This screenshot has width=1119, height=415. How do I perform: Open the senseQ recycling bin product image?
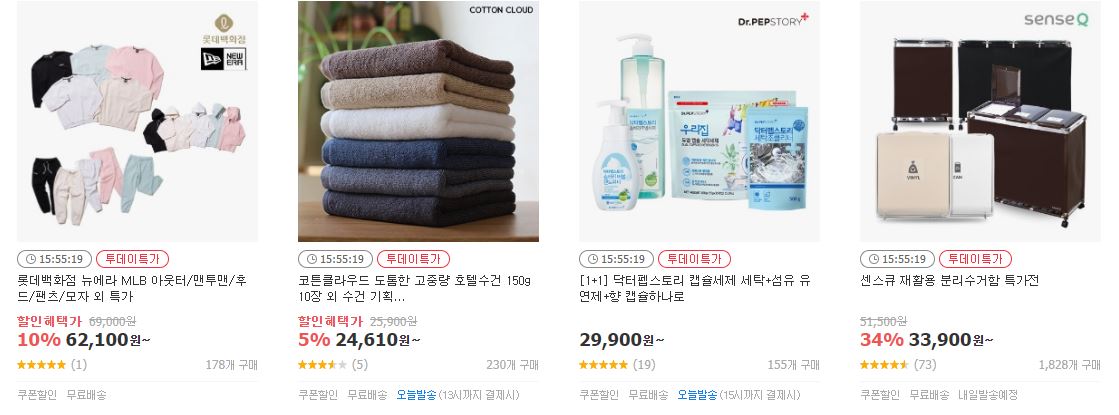(x=981, y=121)
